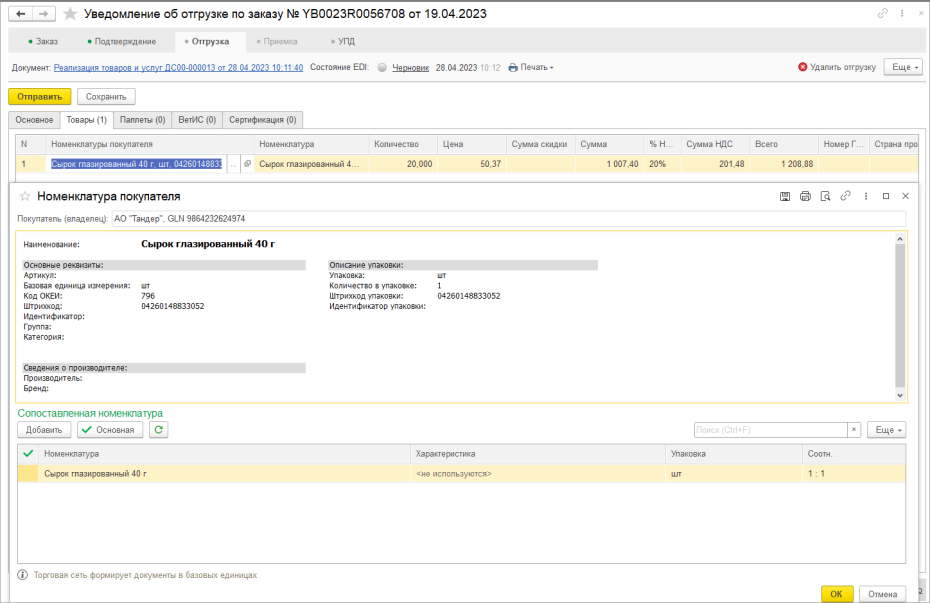Open the Подтверждение stage tab

121,42
